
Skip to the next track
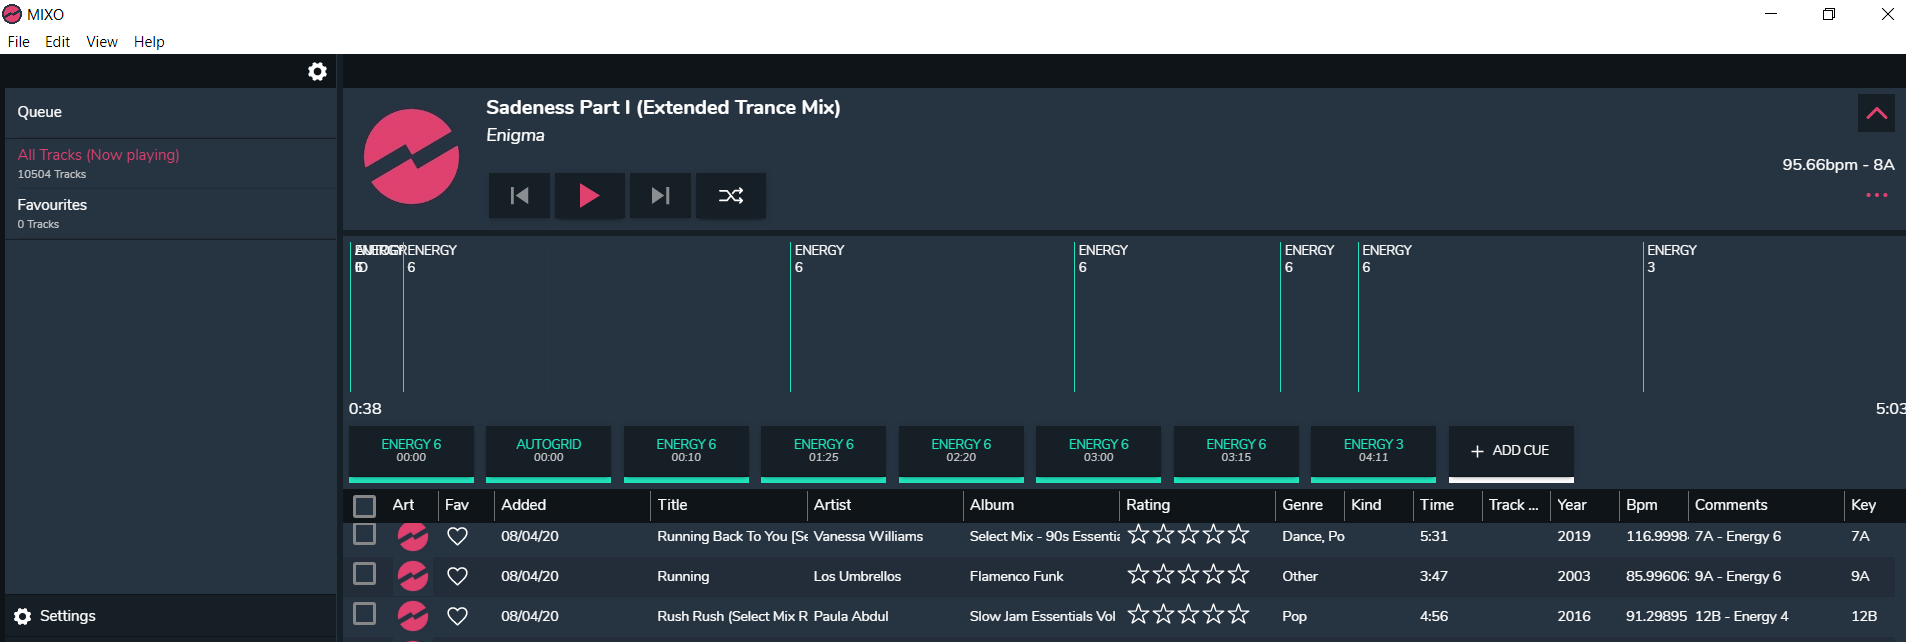(x=660, y=196)
